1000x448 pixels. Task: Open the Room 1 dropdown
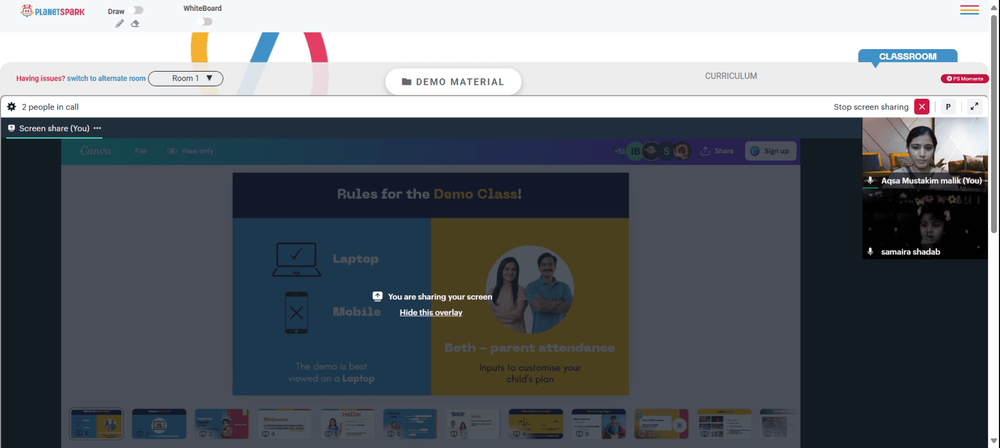tap(186, 78)
